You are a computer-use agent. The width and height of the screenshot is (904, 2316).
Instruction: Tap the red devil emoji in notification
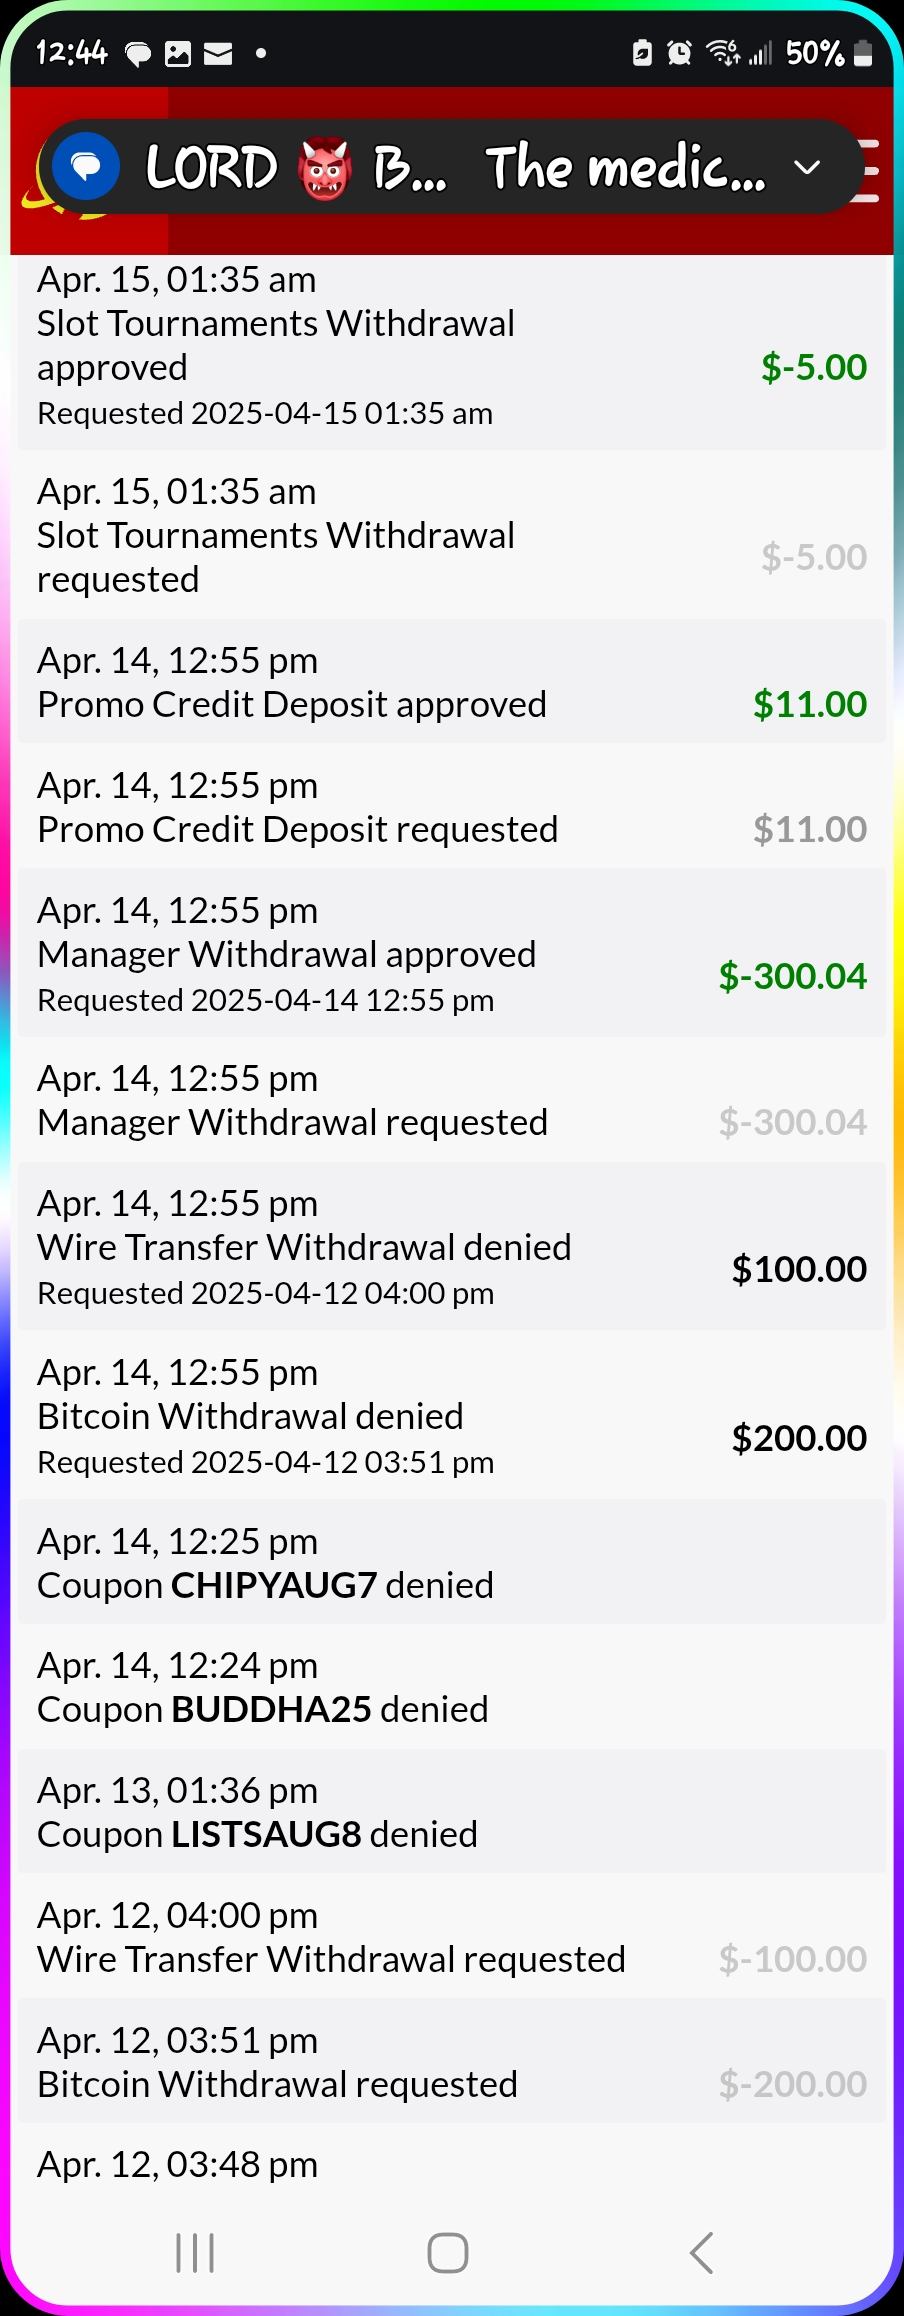click(324, 168)
